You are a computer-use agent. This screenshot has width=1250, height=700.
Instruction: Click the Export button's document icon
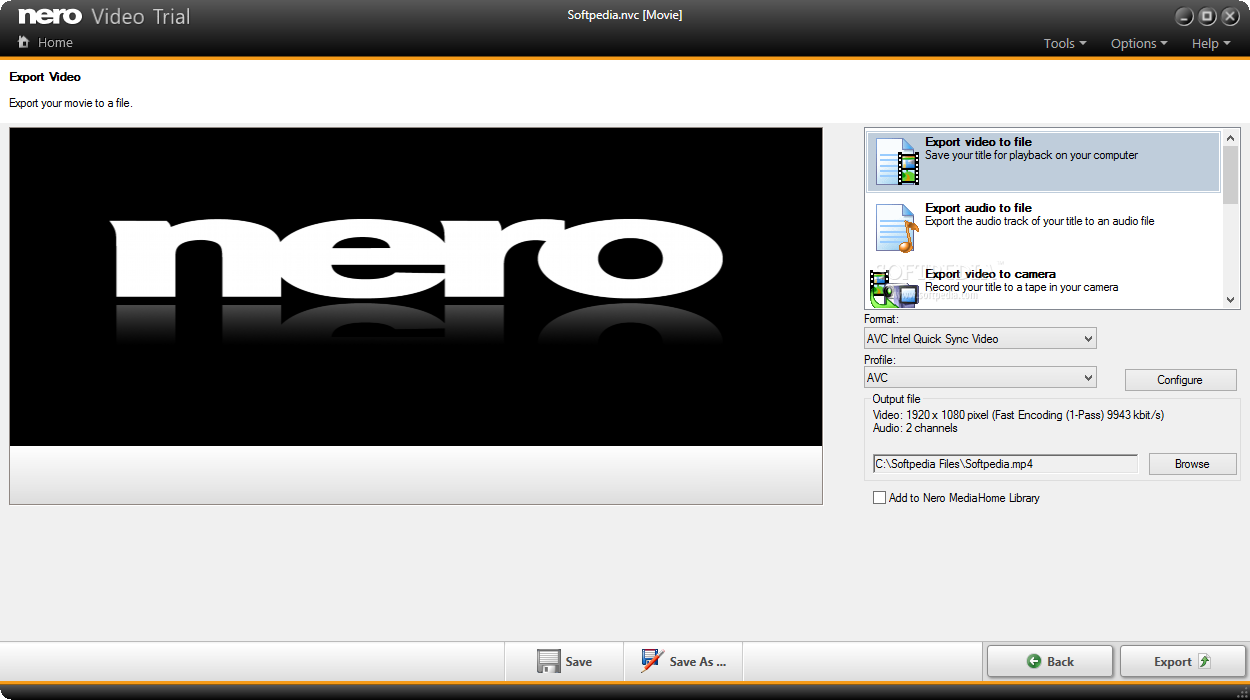pos(1204,661)
